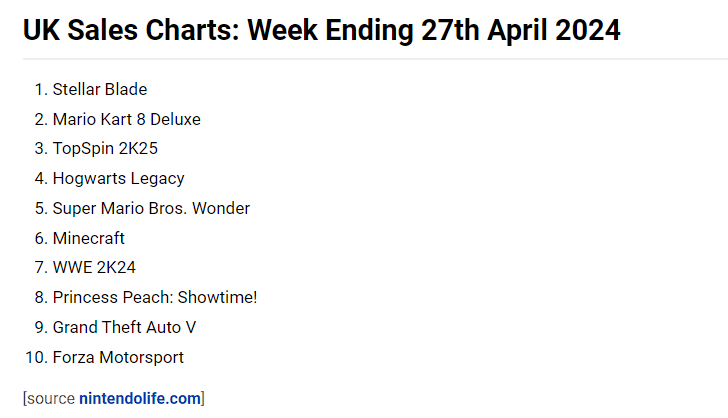
Task: Click Super Mario Bros. Wonder in list
Action: click(x=151, y=208)
